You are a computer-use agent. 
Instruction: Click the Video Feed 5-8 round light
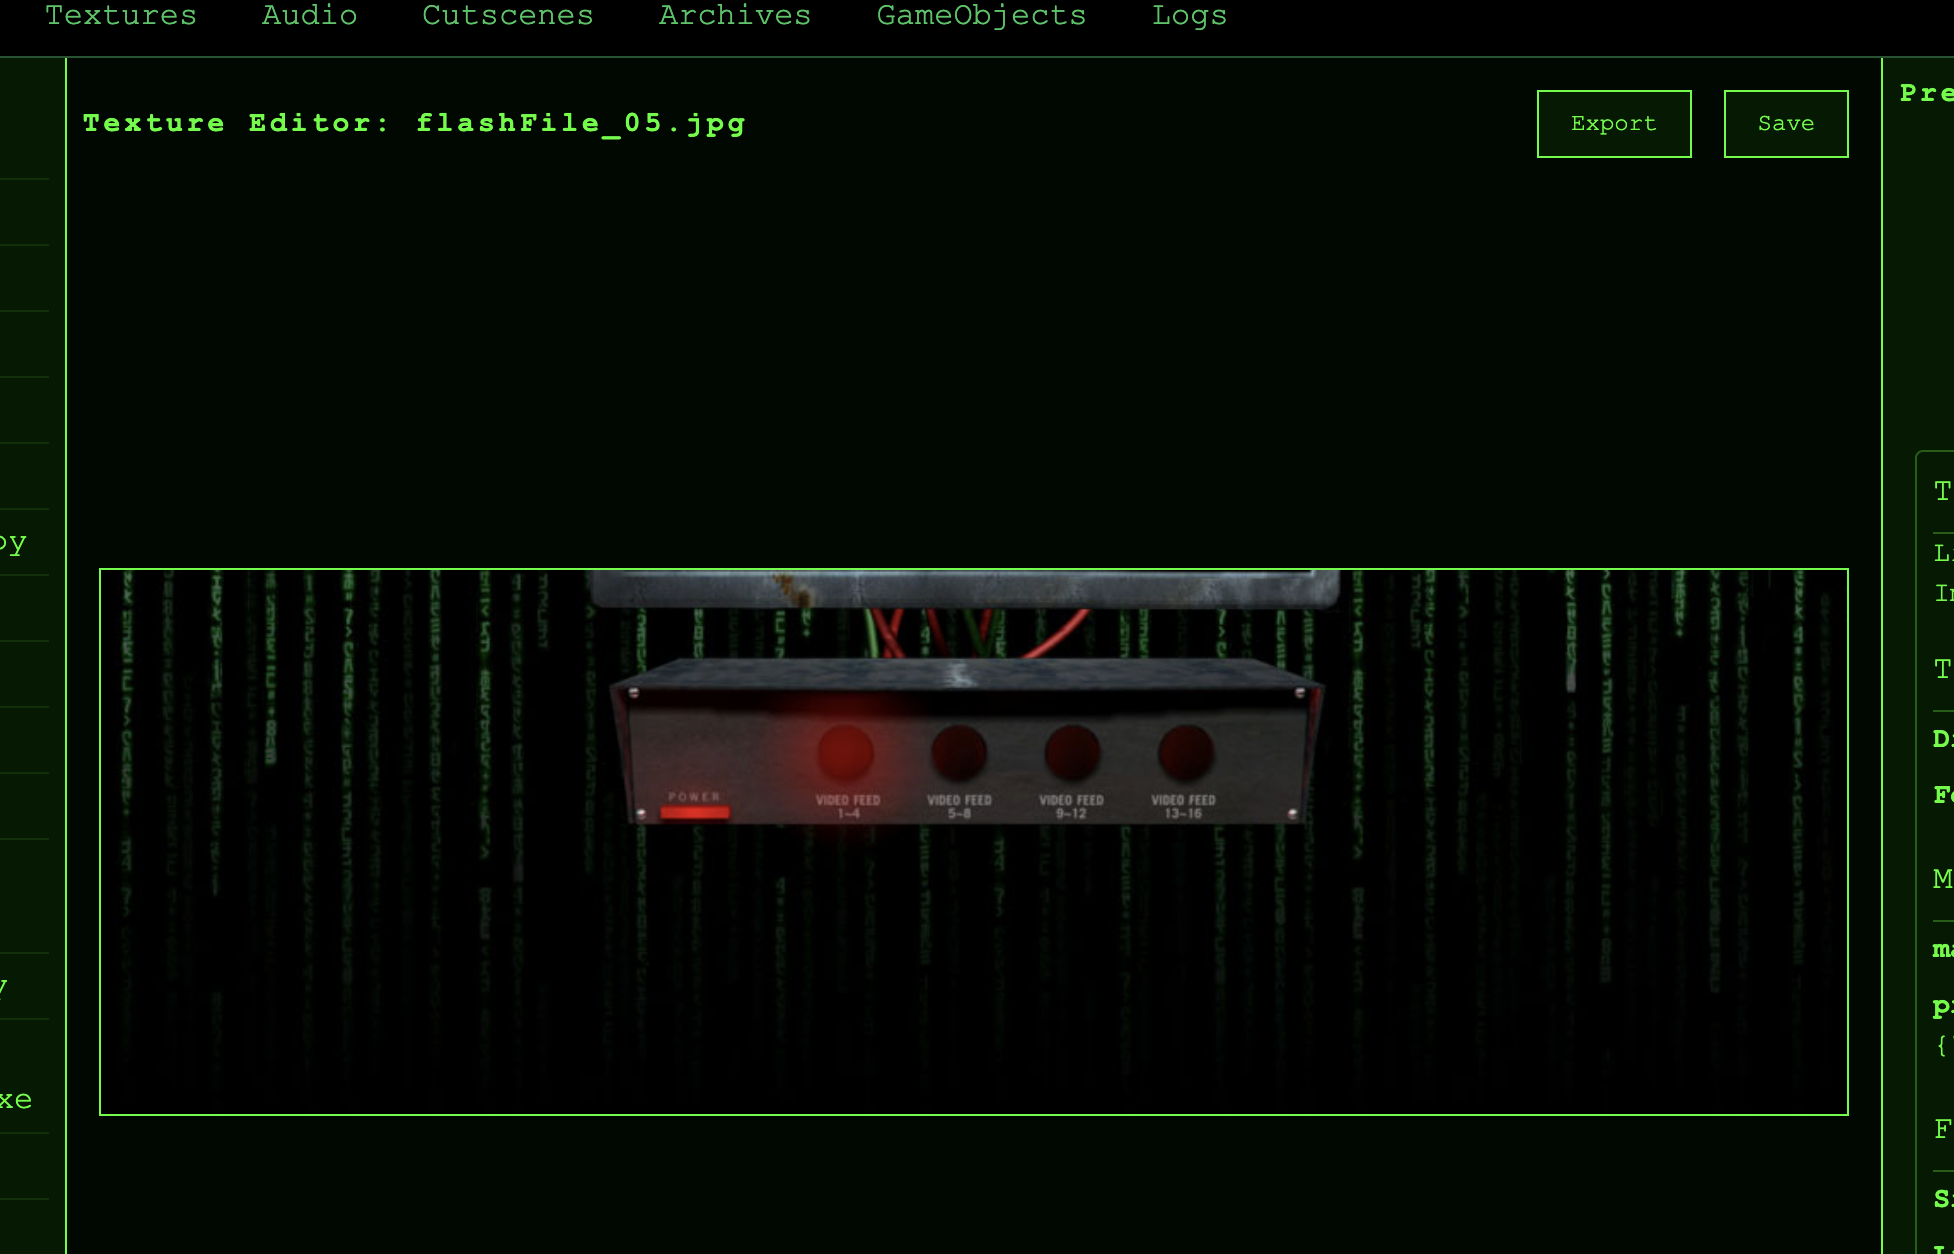click(959, 752)
